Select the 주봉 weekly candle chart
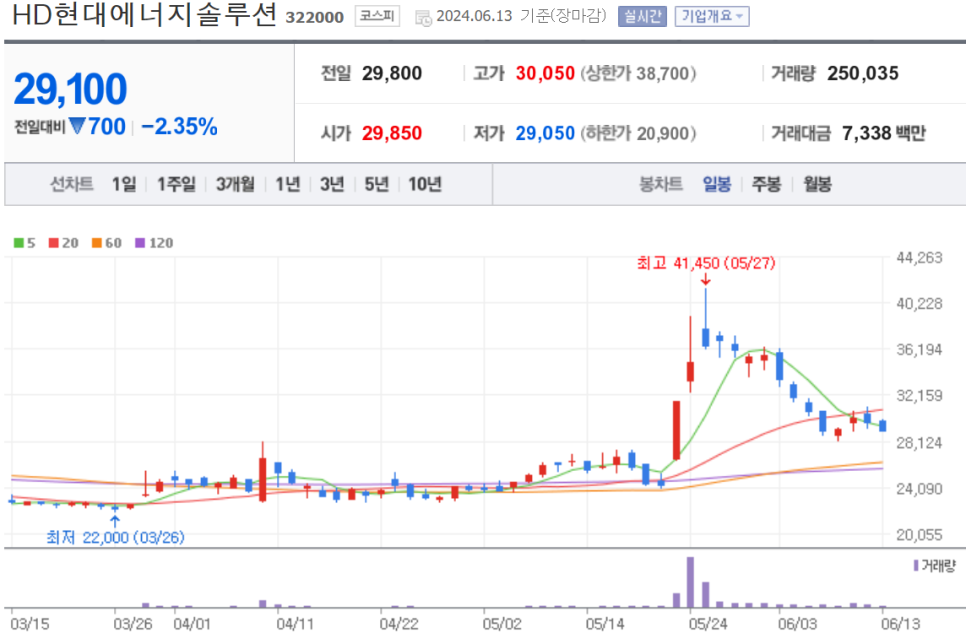 [x=766, y=184]
